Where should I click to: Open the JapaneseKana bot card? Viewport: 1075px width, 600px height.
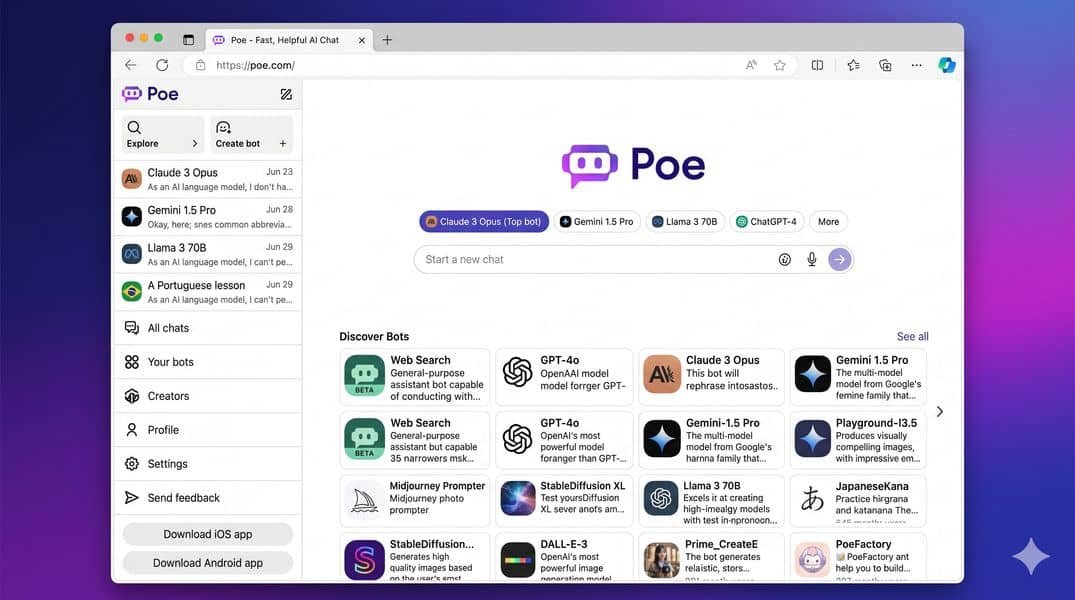858,501
